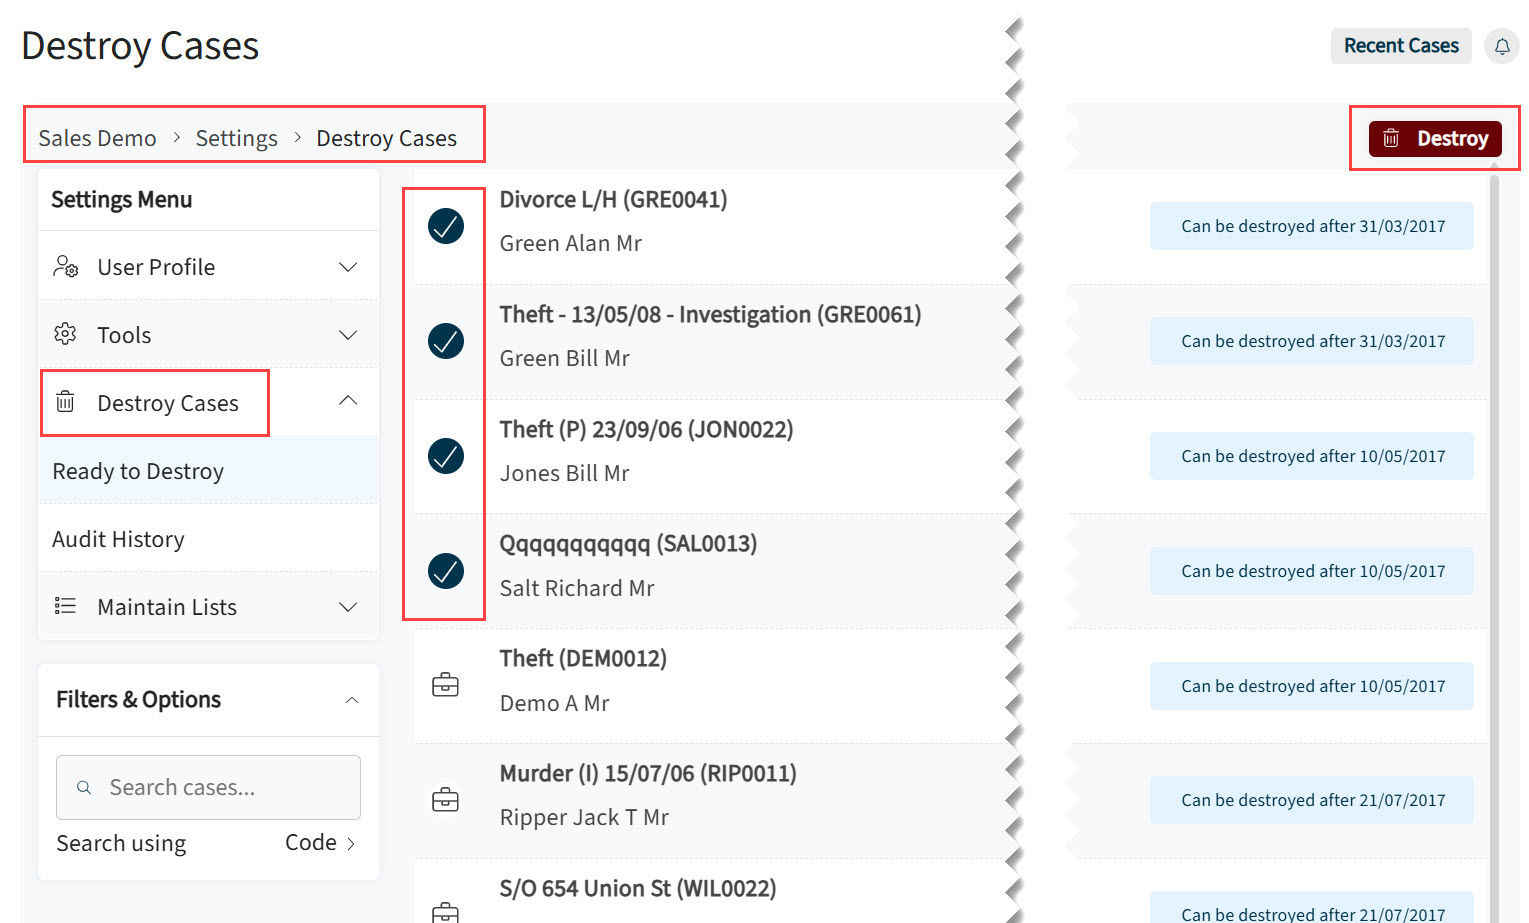
Task: Click Theft (P) 23/09/06 (JON0022) title
Action: tap(646, 429)
